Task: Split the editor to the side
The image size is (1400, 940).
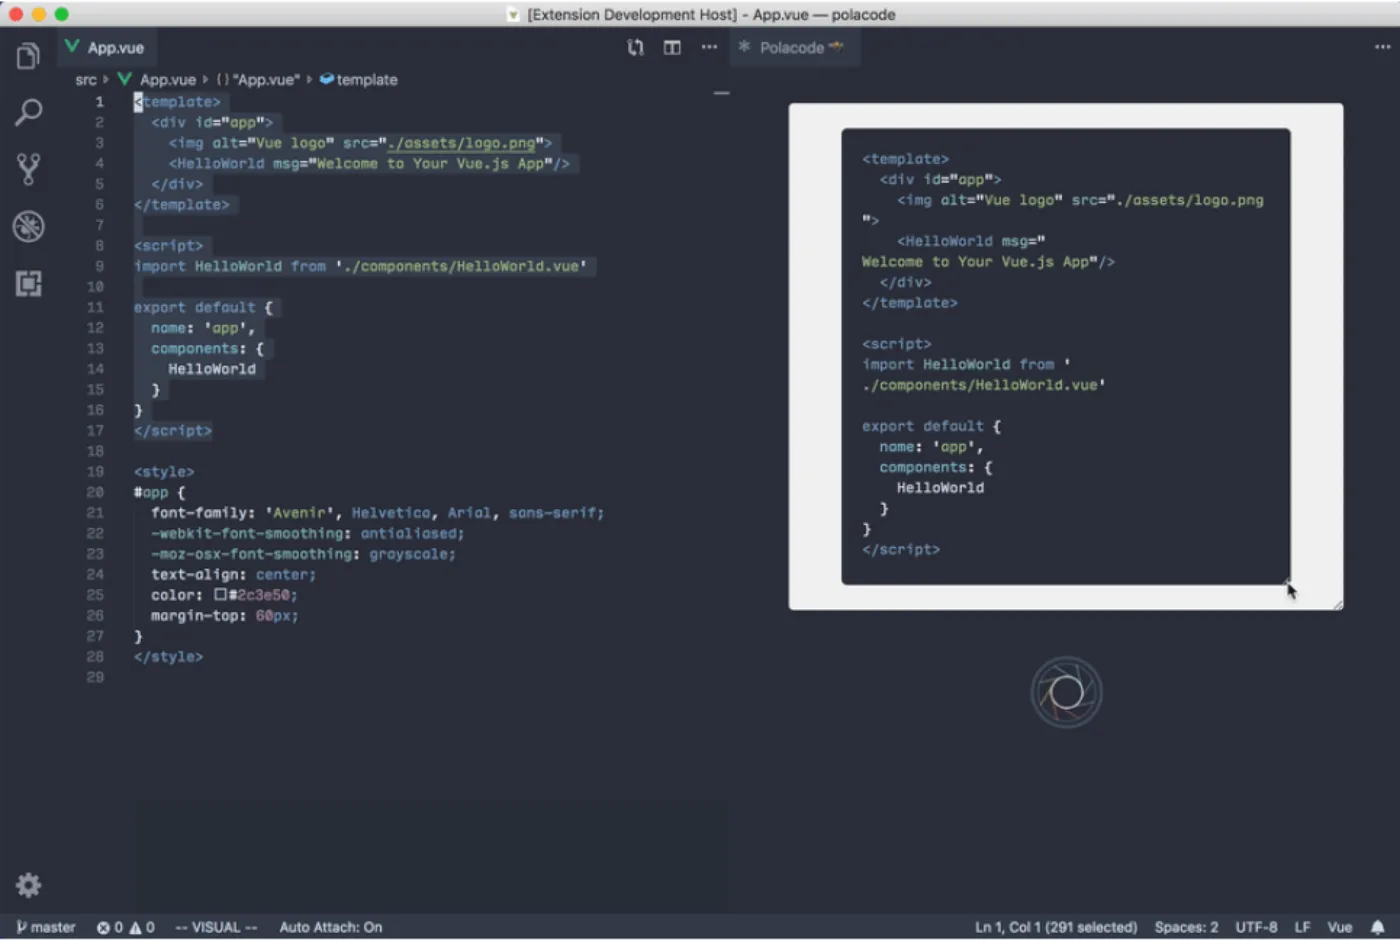Action: [672, 47]
